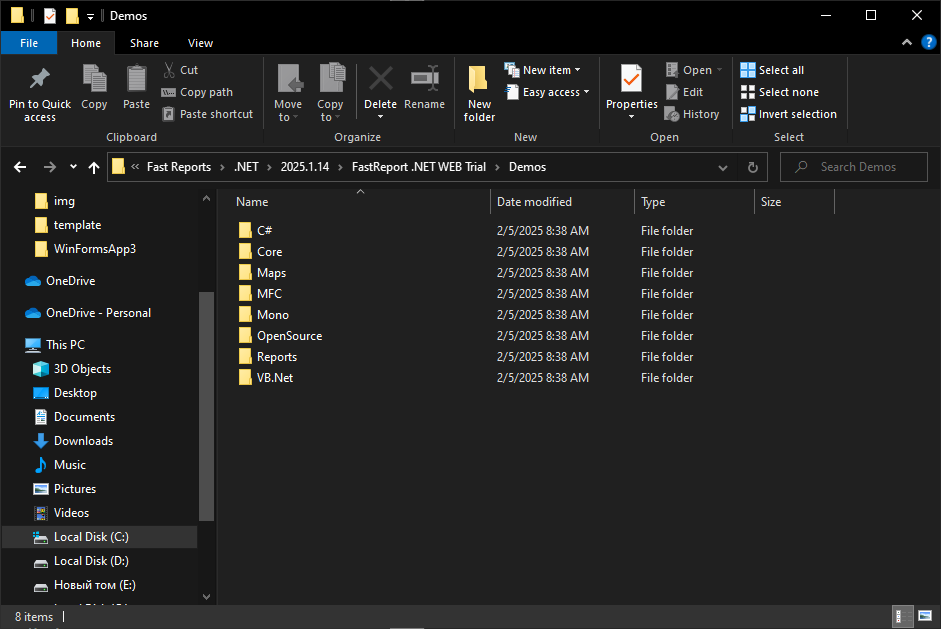Click Copy path in the ribbon
The width and height of the screenshot is (941, 629).
coord(197,92)
